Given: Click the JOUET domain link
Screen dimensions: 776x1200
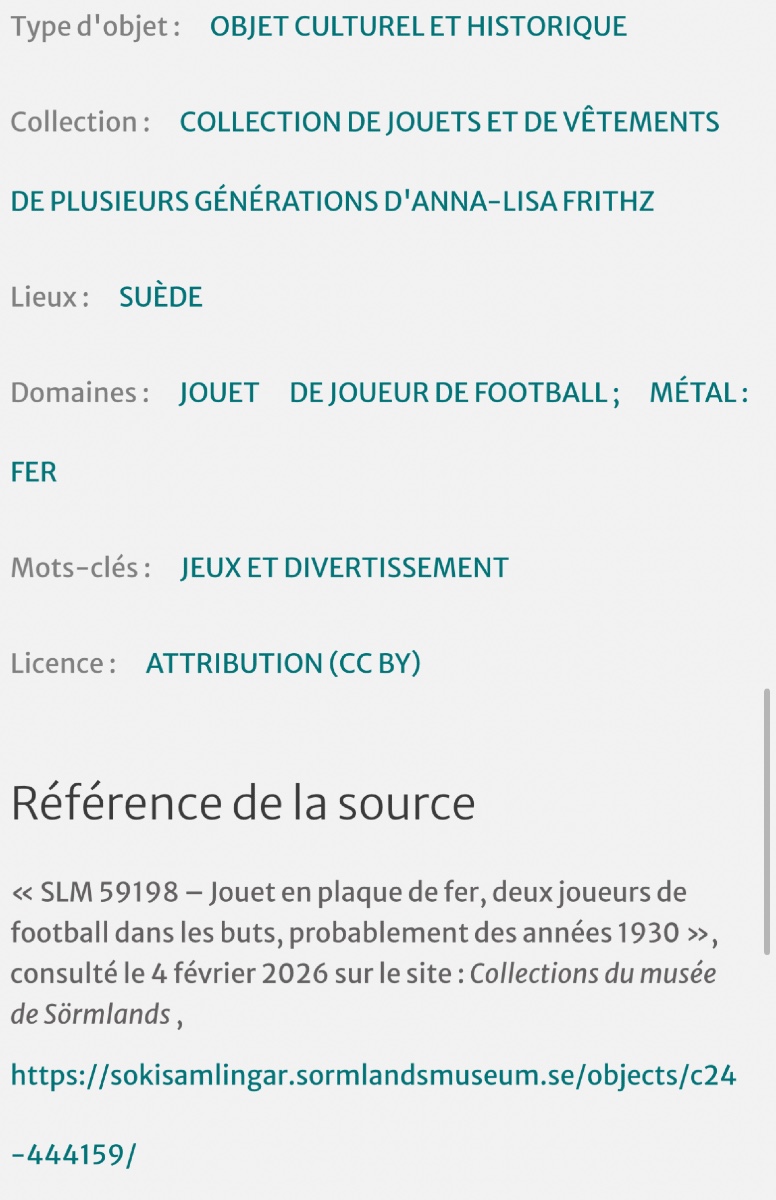Looking at the screenshot, I should [219, 393].
